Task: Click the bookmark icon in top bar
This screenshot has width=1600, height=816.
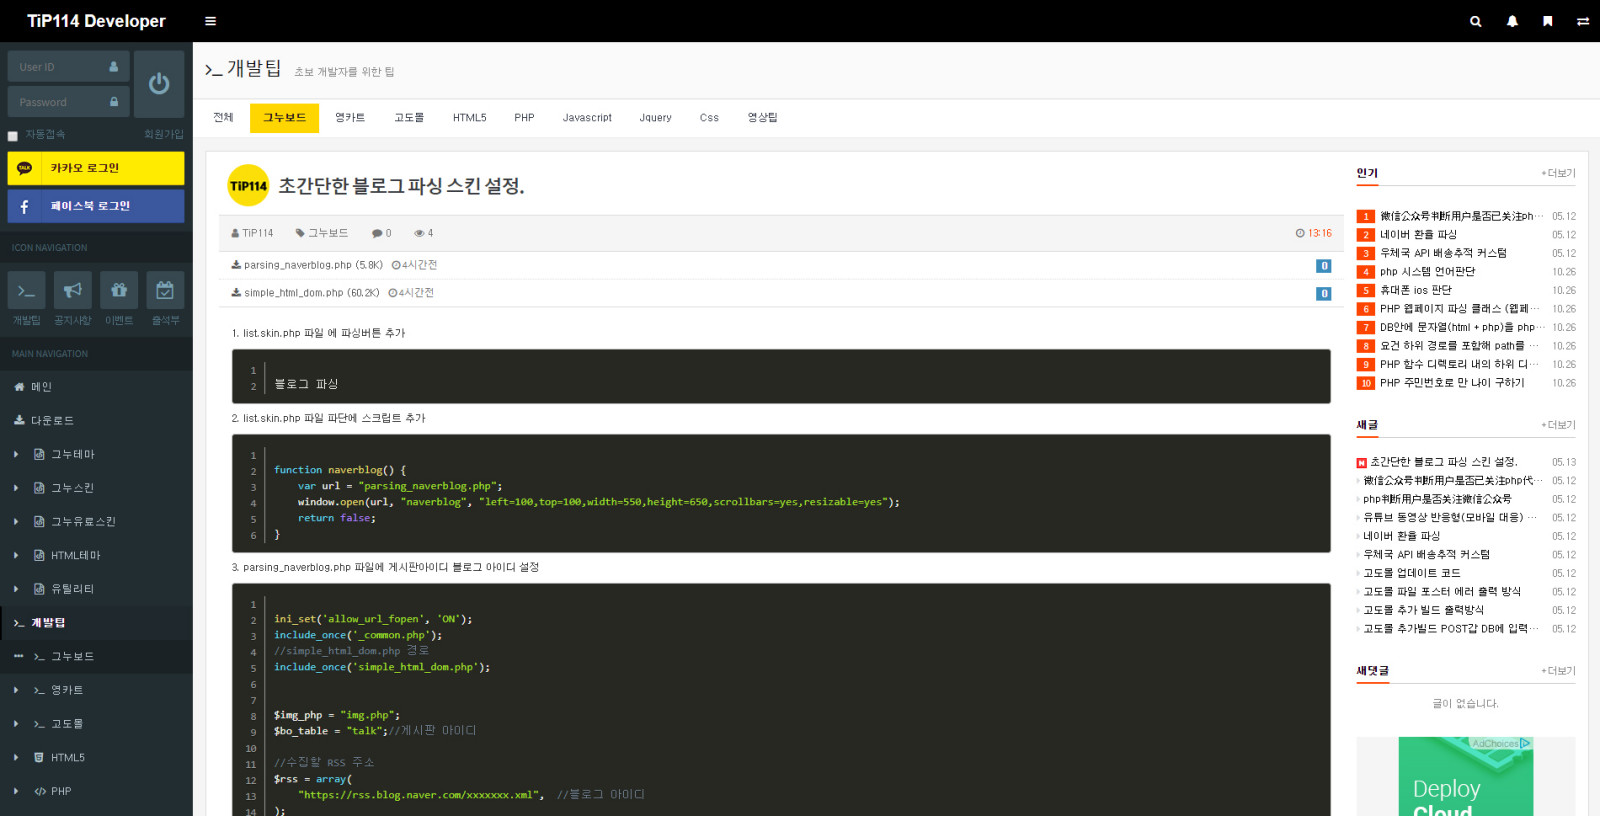Action: (1547, 21)
